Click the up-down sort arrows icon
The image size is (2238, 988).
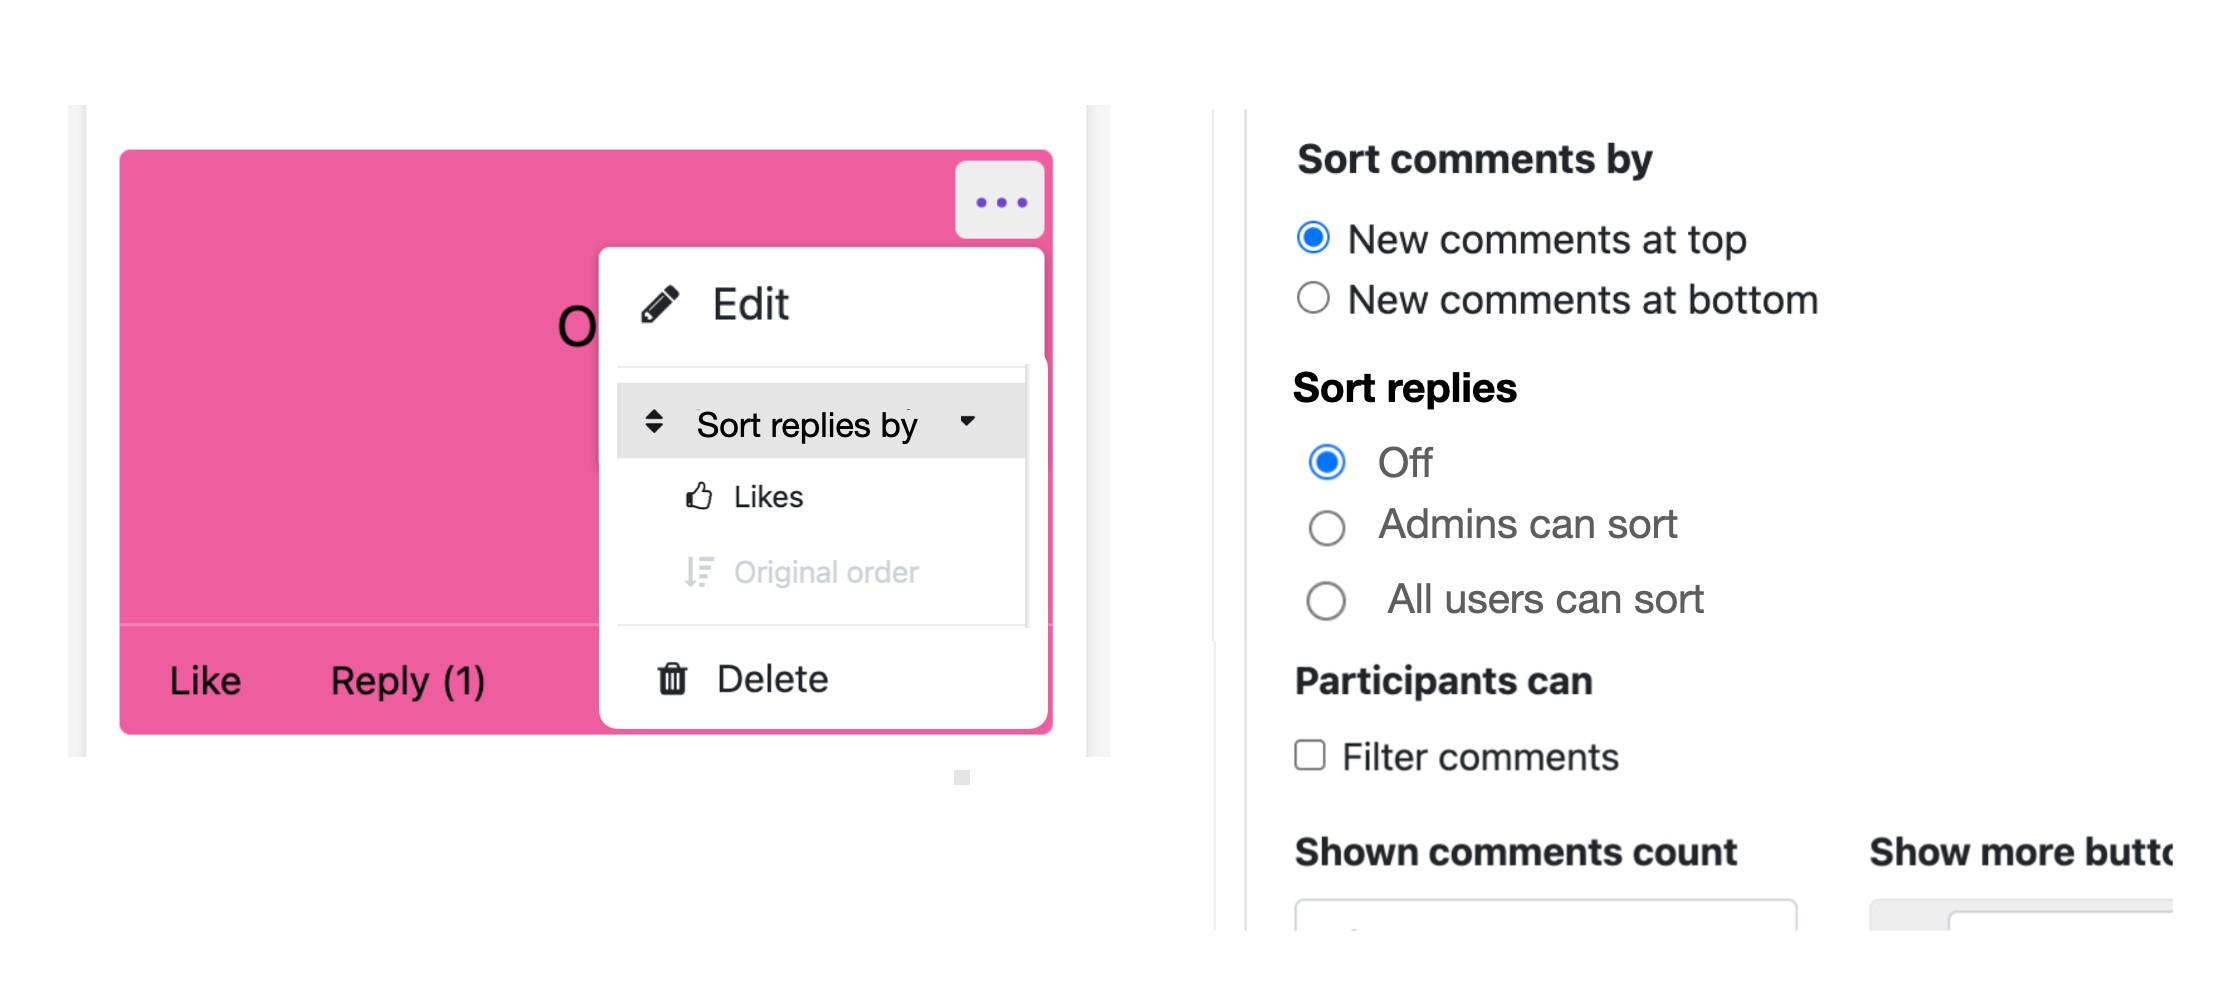[x=654, y=422]
